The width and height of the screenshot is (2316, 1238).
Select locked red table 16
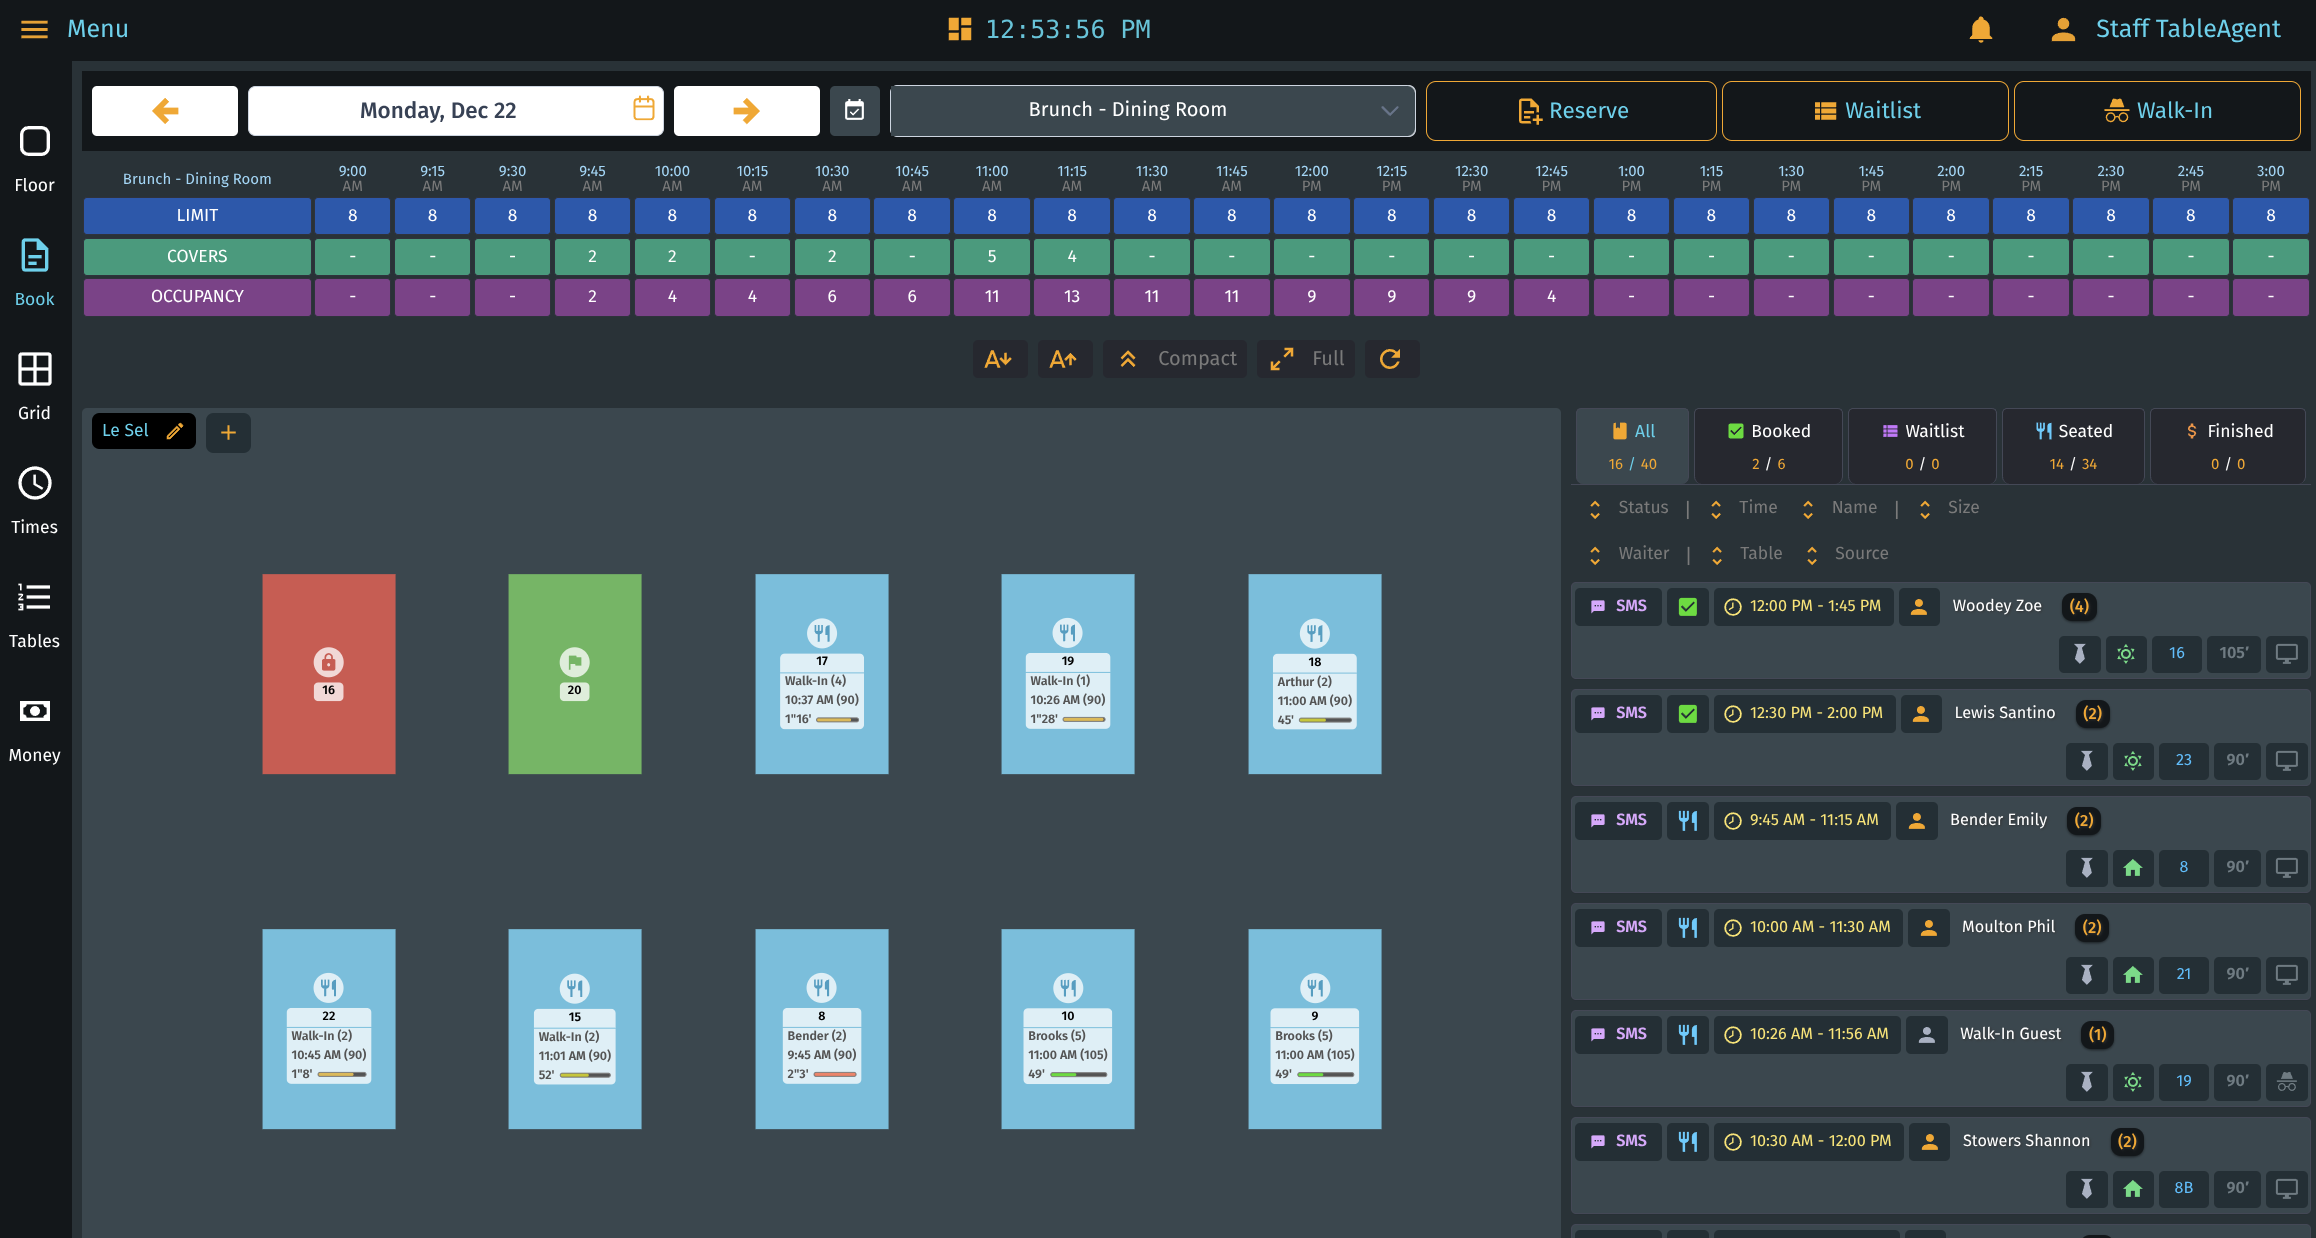(x=328, y=673)
